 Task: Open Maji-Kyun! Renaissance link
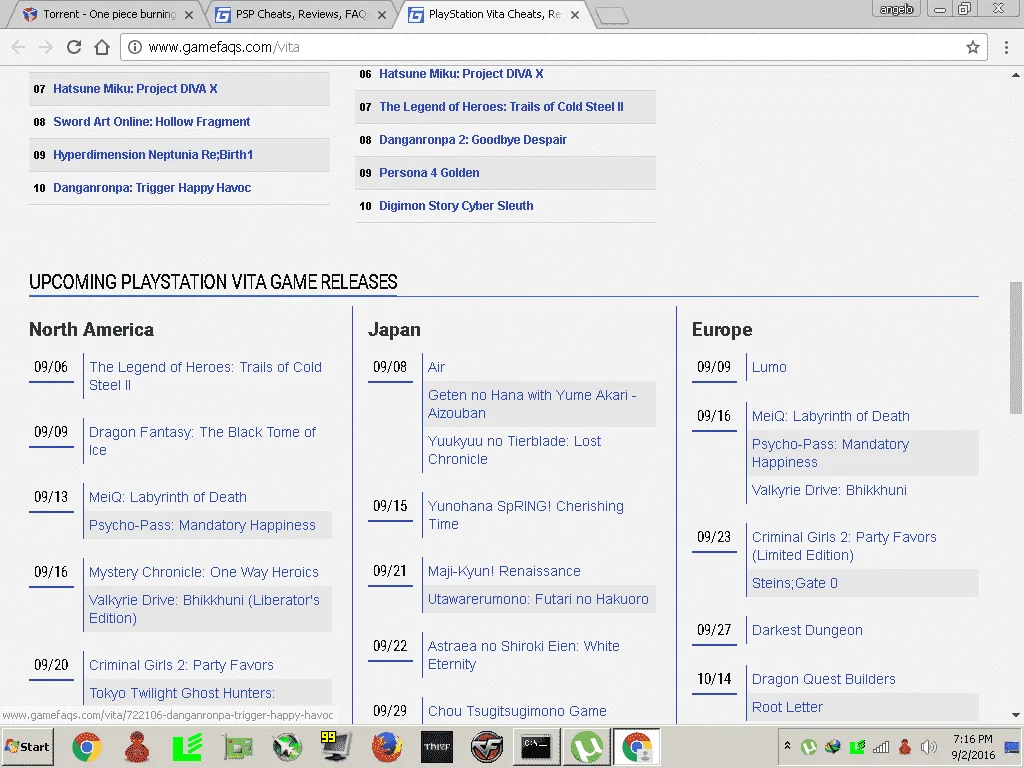pyautogui.click(x=504, y=571)
